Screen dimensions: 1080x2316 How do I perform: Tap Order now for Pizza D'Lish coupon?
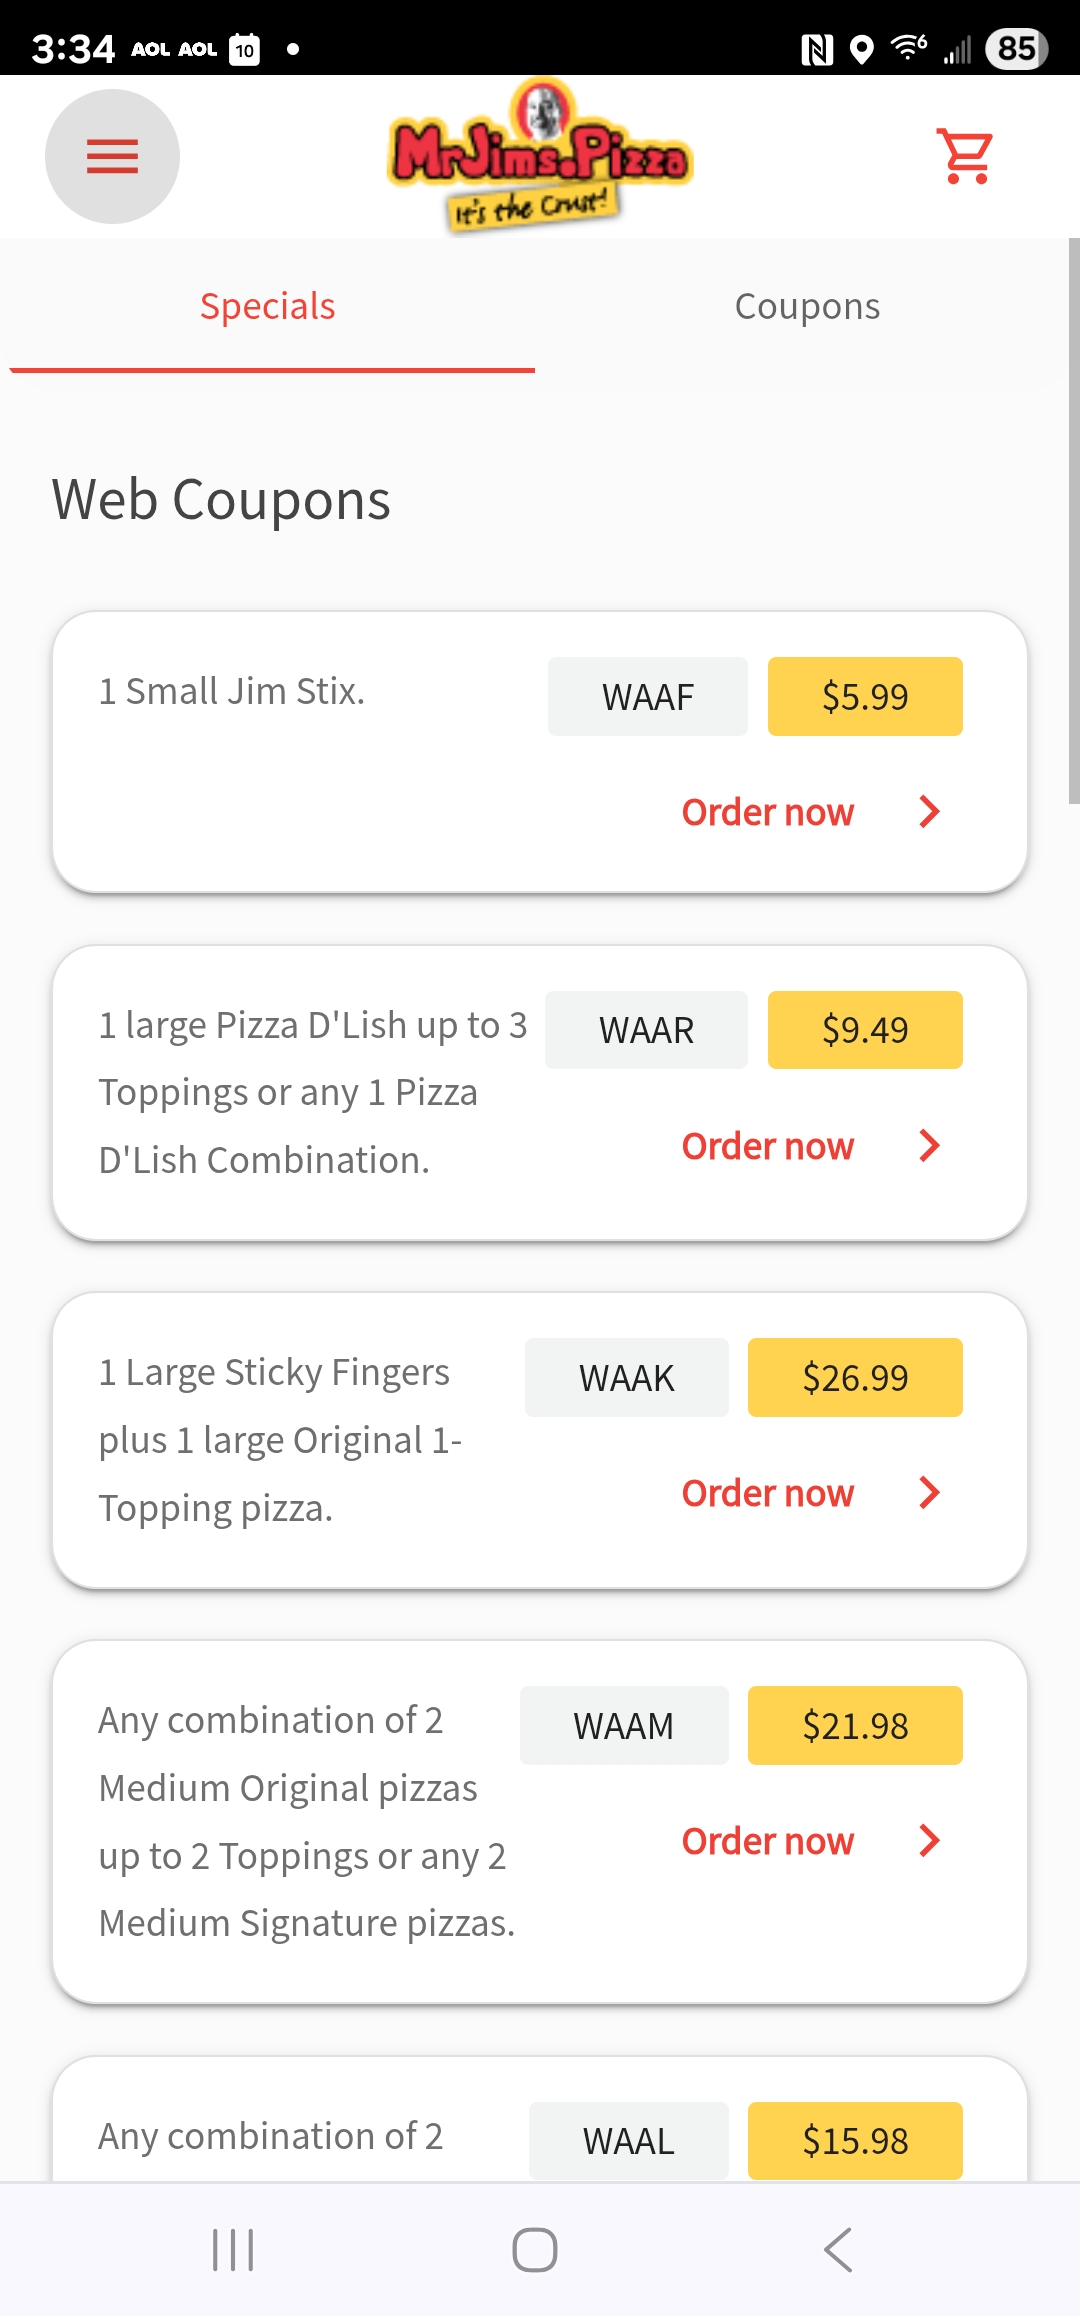click(767, 1146)
